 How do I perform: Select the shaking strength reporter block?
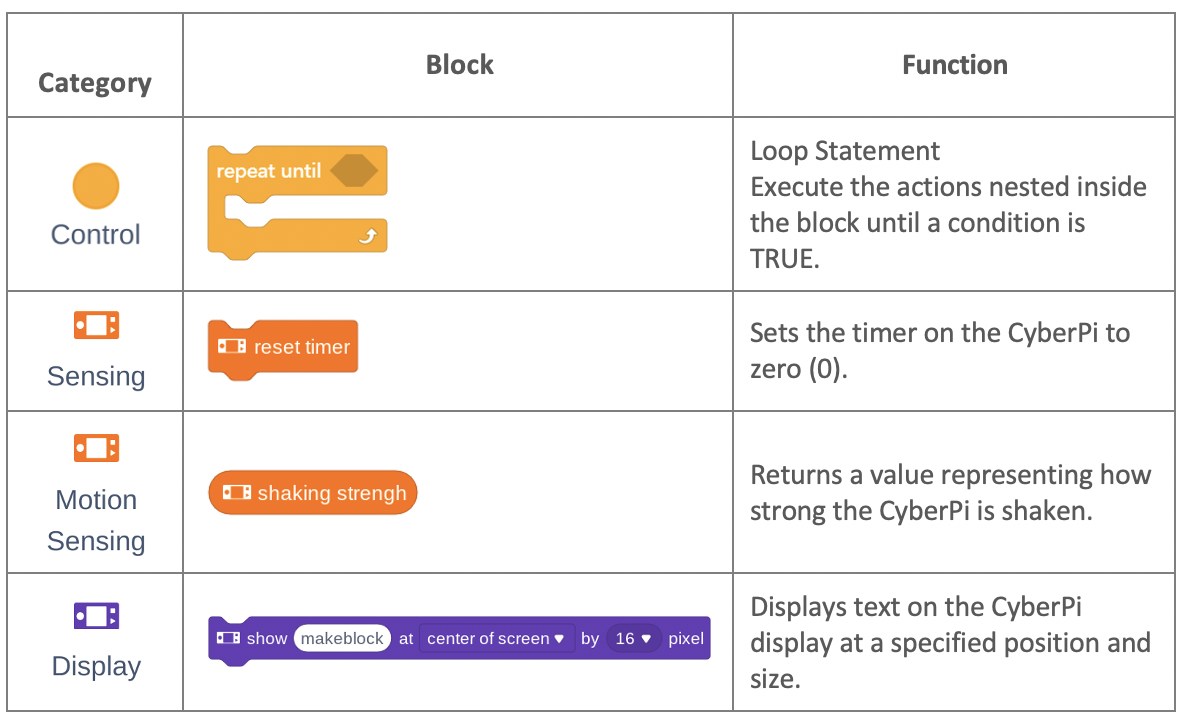point(313,492)
